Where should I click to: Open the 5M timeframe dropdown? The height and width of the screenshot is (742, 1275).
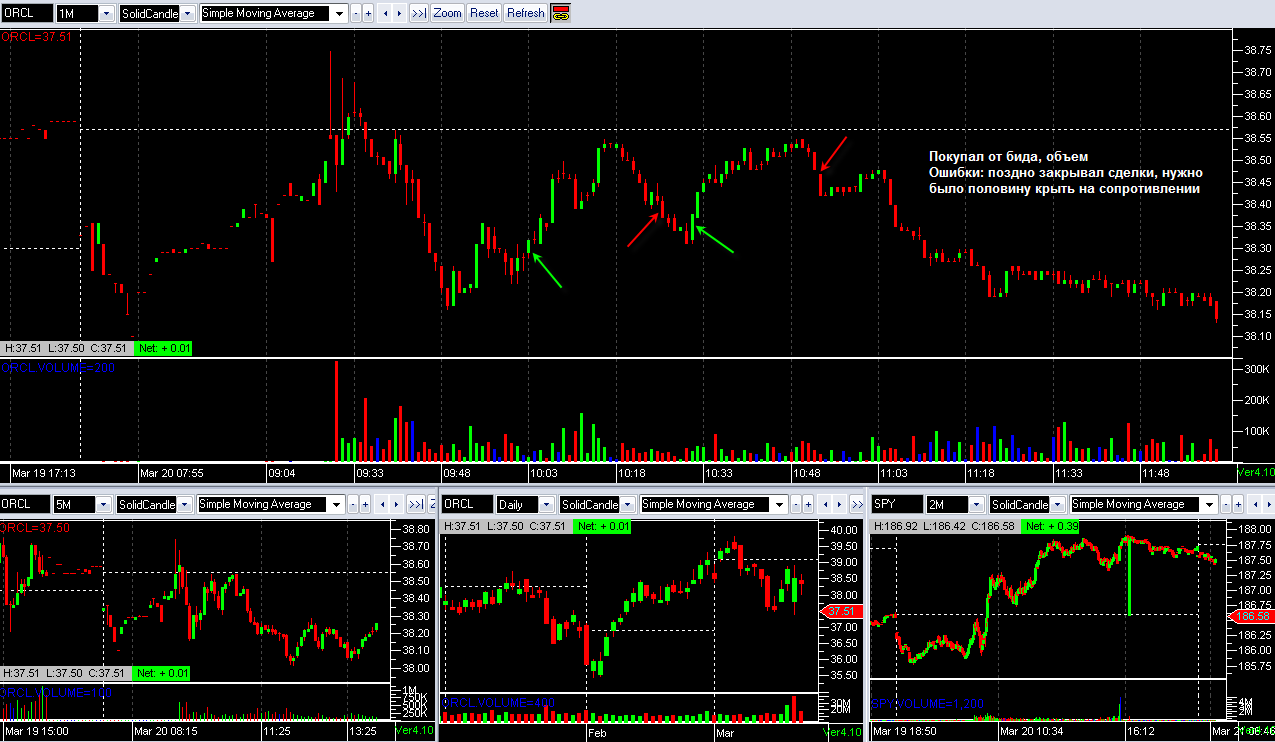tap(103, 504)
